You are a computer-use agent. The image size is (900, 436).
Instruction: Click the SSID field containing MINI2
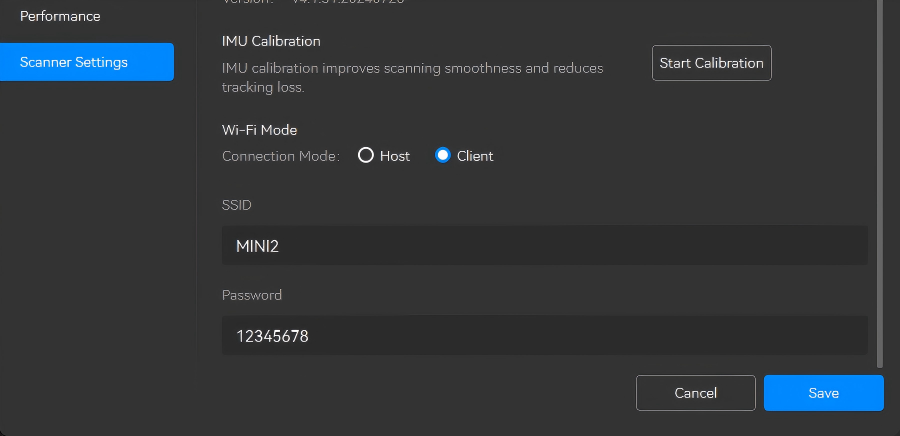[544, 245]
